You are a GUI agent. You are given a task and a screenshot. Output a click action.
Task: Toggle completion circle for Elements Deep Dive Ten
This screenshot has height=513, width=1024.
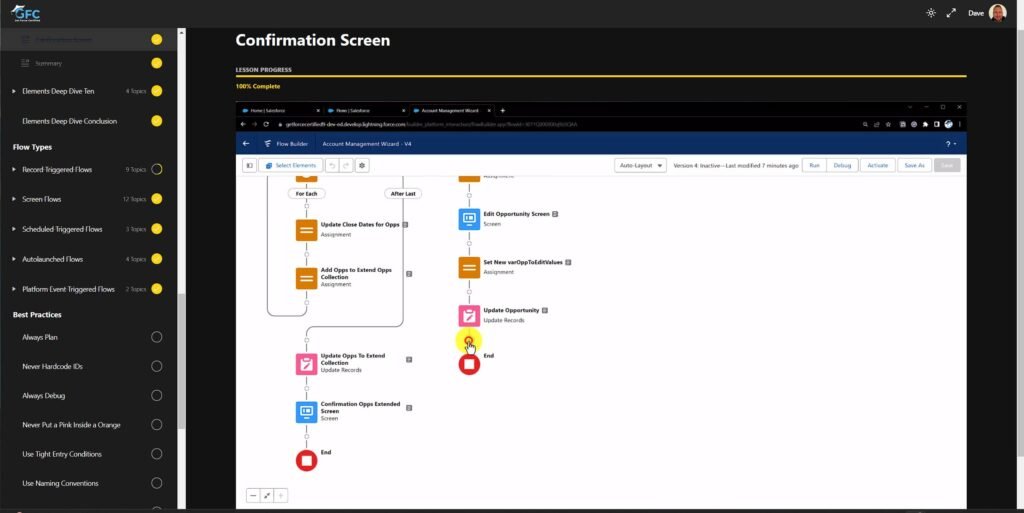pyautogui.click(x=157, y=91)
